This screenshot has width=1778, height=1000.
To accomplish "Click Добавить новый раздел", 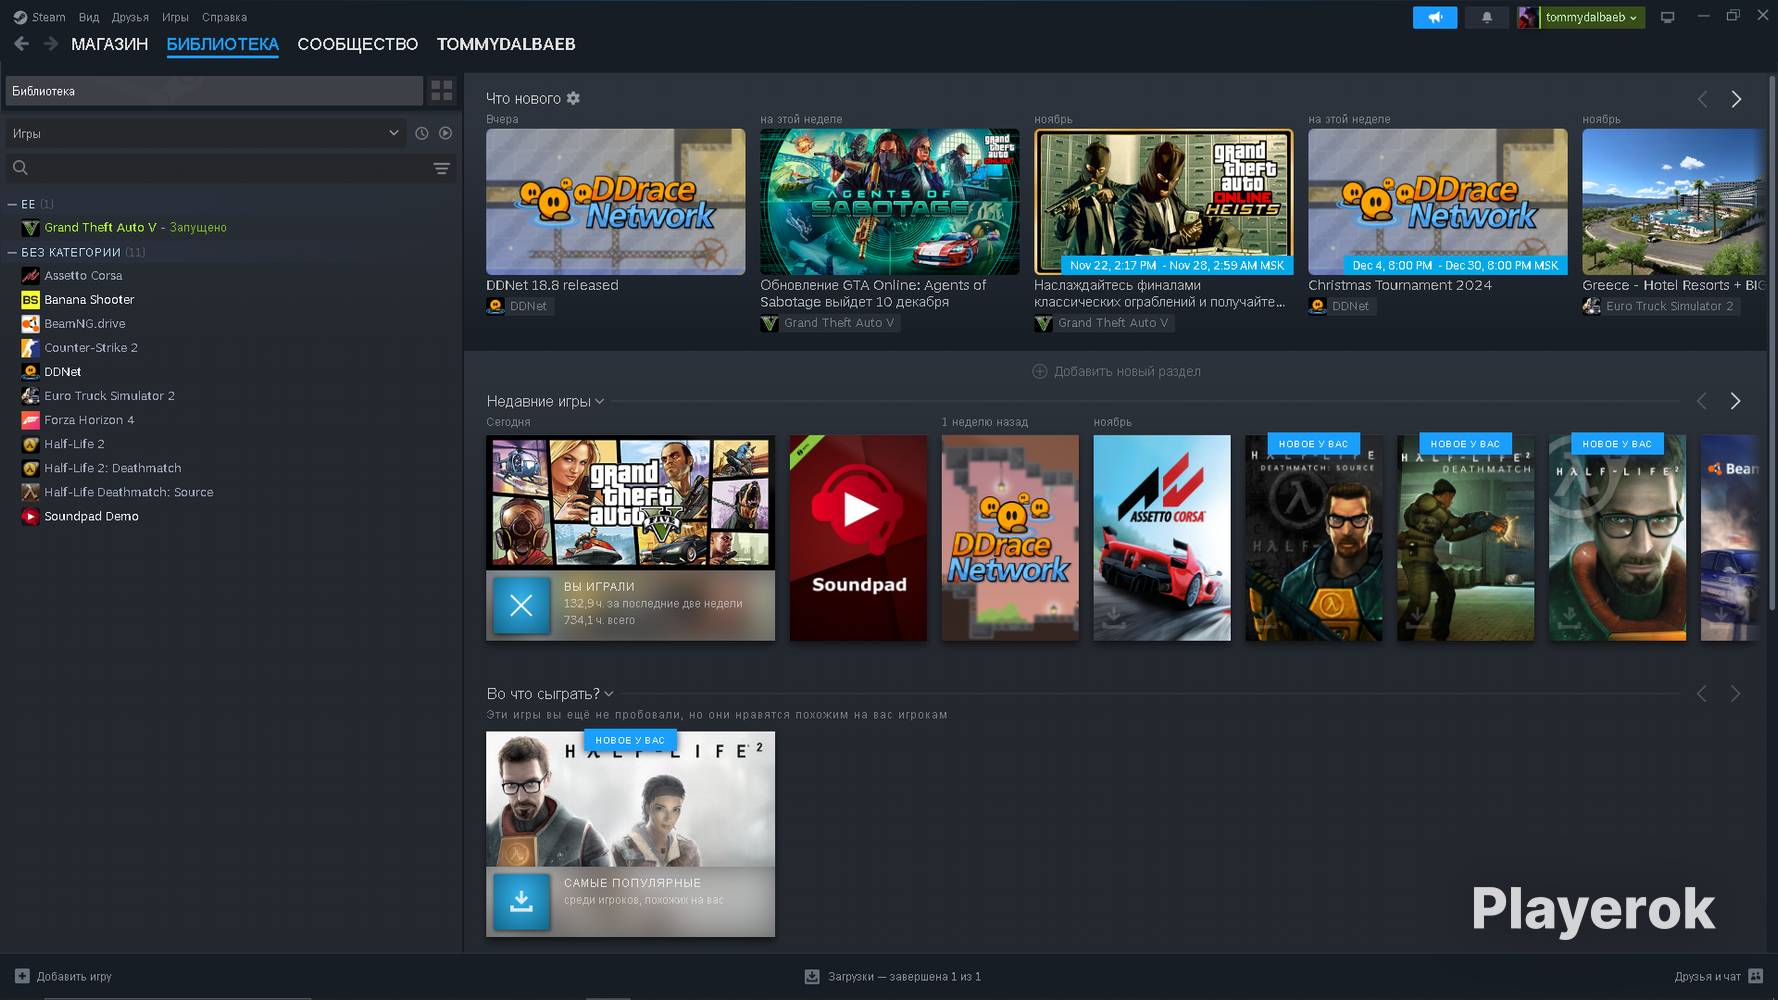I will [1127, 371].
